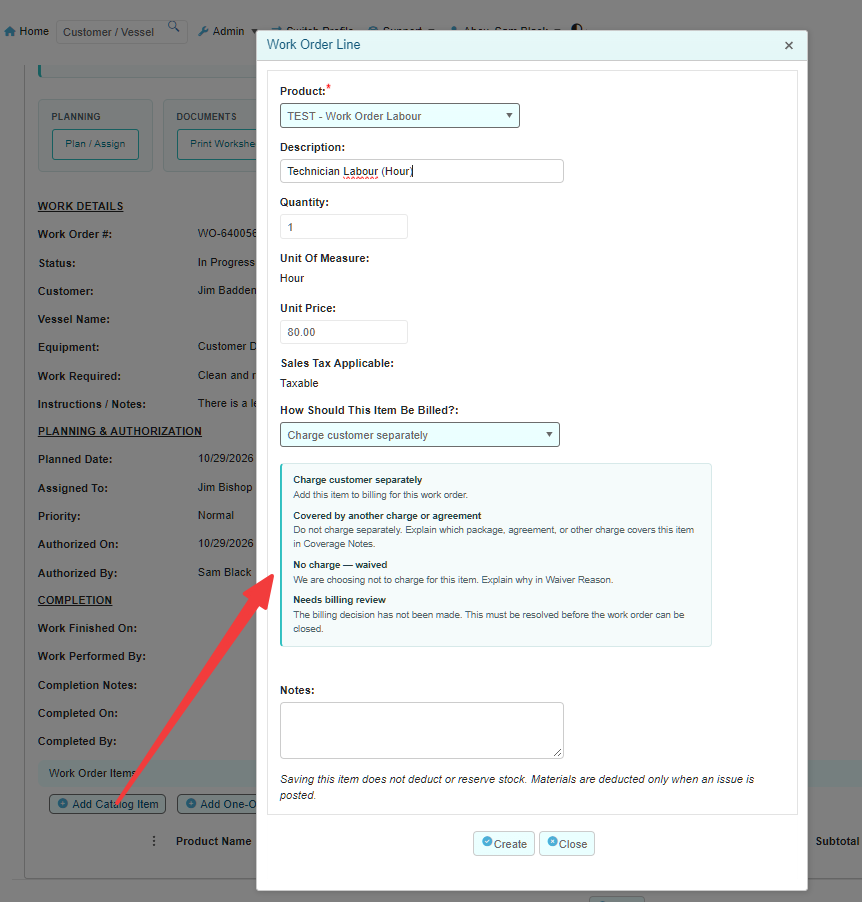Click the Unit Price input field
The image size is (862, 902).
(x=344, y=332)
